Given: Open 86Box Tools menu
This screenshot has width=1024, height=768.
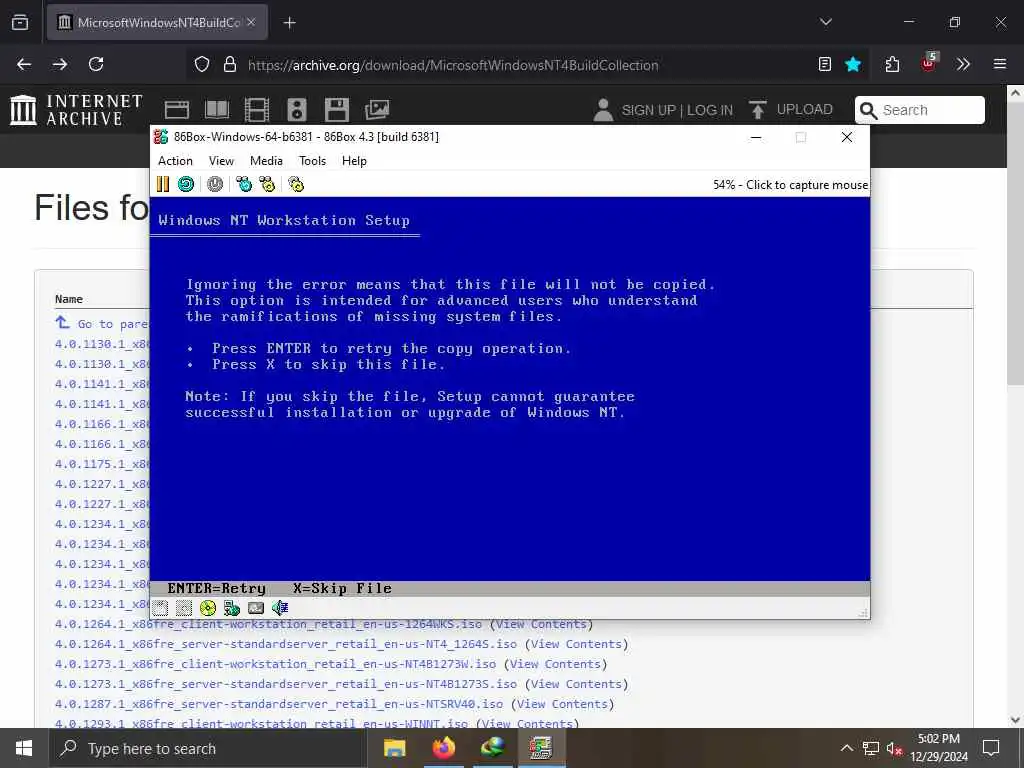Looking at the screenshot, I should point(312,161).
